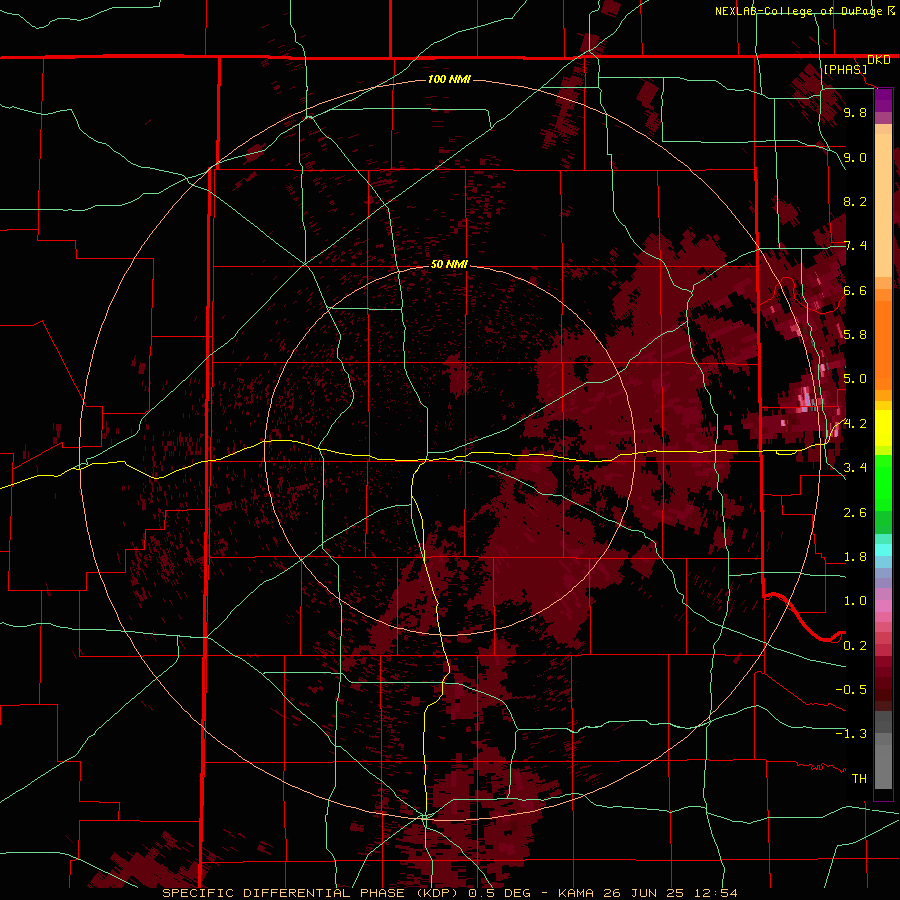Select the bright green segment of the colorbar
Viewport: 900px width, 900px height.
[883, 481]
